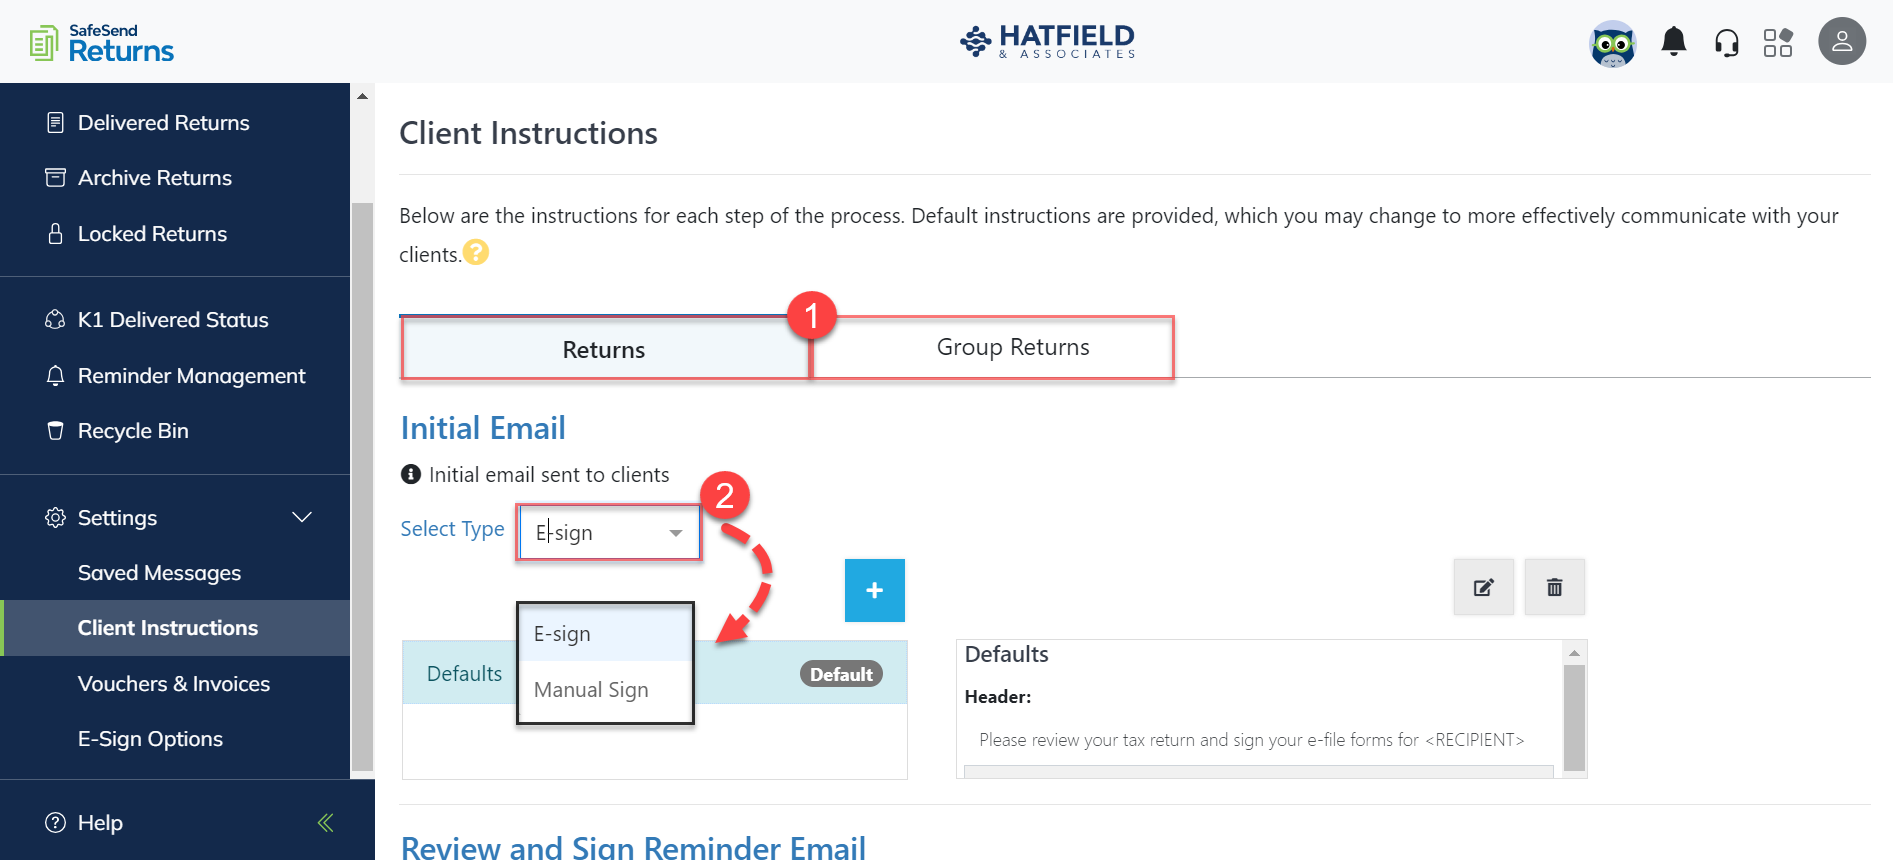Click the edit pencil icon above Defaults

[1483, 587]
